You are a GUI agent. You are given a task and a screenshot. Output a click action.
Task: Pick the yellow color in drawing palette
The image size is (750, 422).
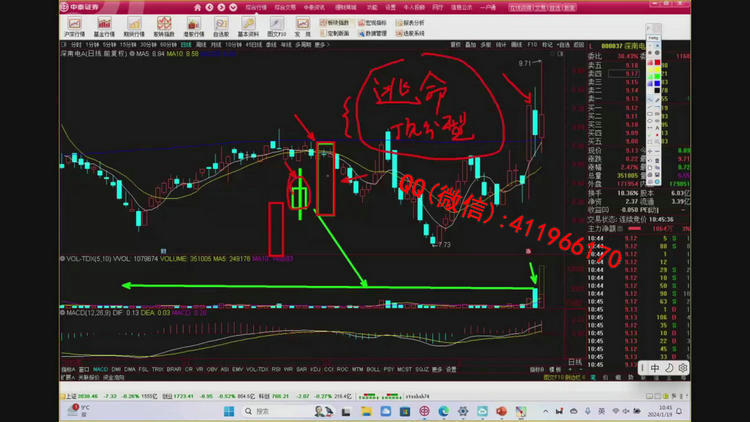tap(657, 70)
